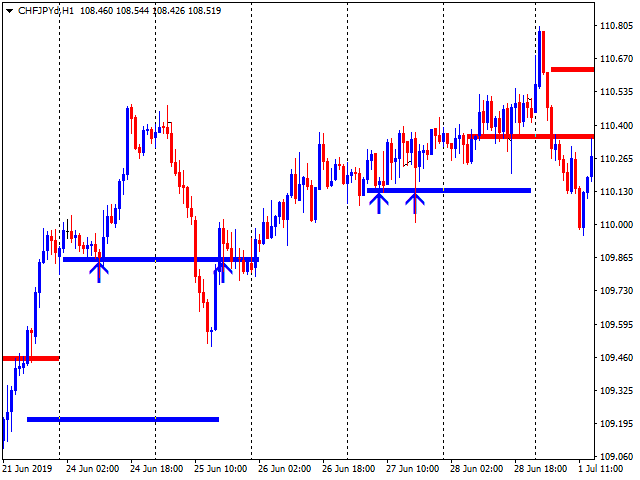Click the 109.195 price axis label
The width and height of the screenshot is (640, 480).
616,424
